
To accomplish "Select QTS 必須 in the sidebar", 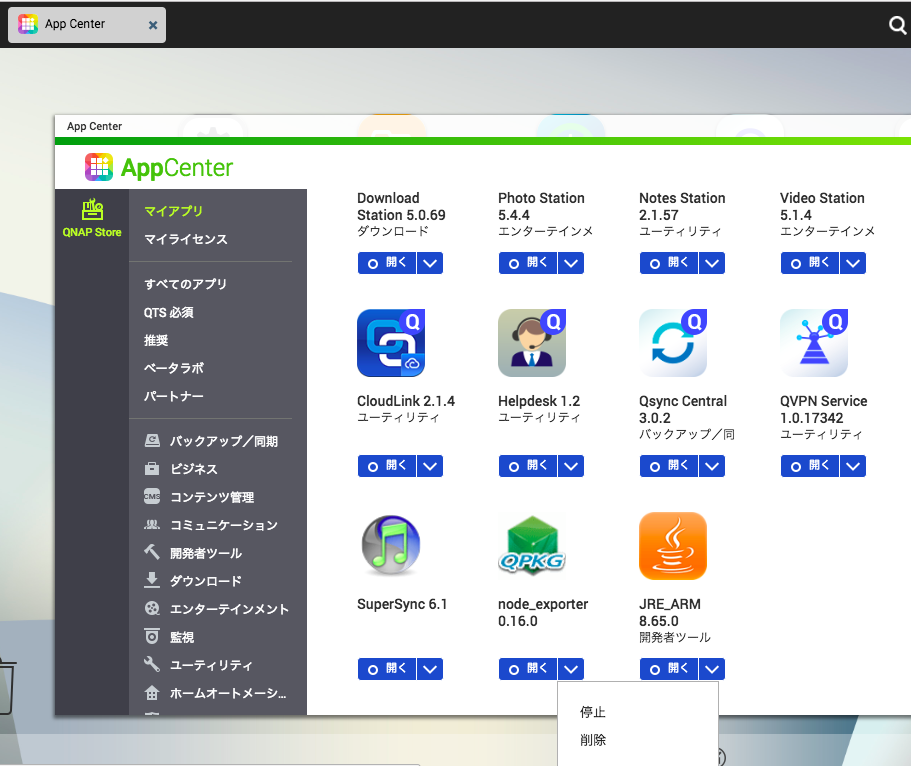I will click(x=168, y=312).
